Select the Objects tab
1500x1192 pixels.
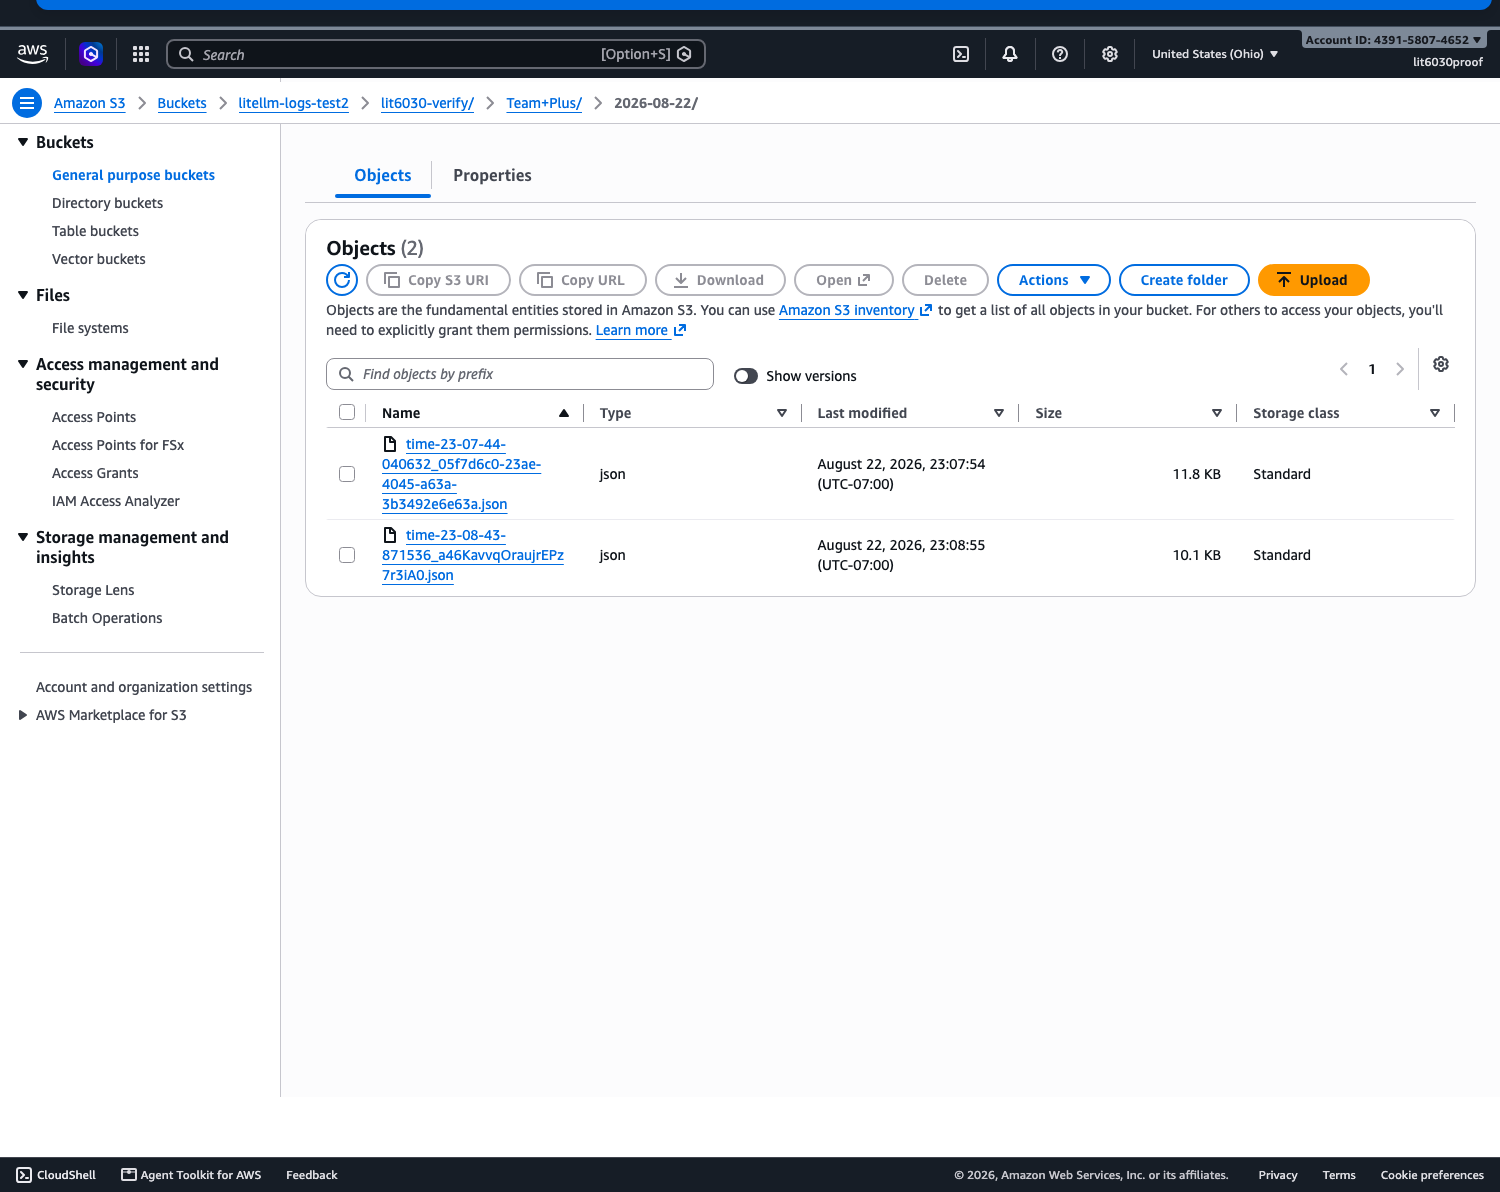point(383,175)
